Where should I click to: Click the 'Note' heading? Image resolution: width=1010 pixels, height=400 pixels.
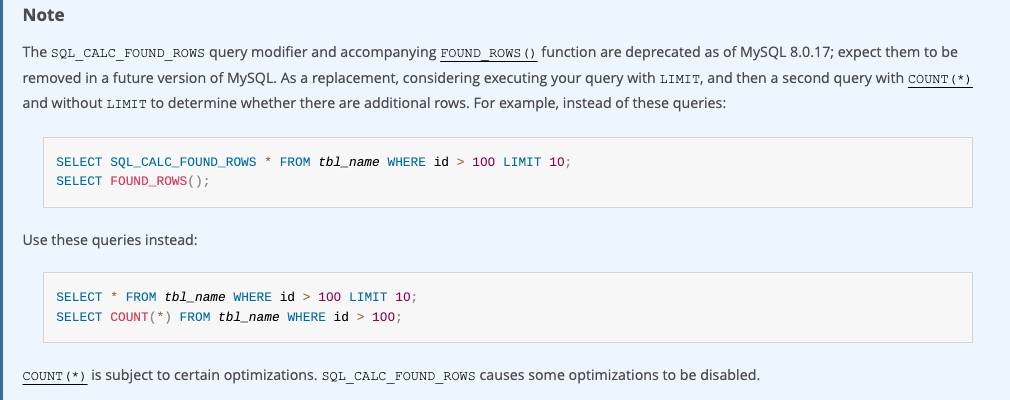coord(43,15)
